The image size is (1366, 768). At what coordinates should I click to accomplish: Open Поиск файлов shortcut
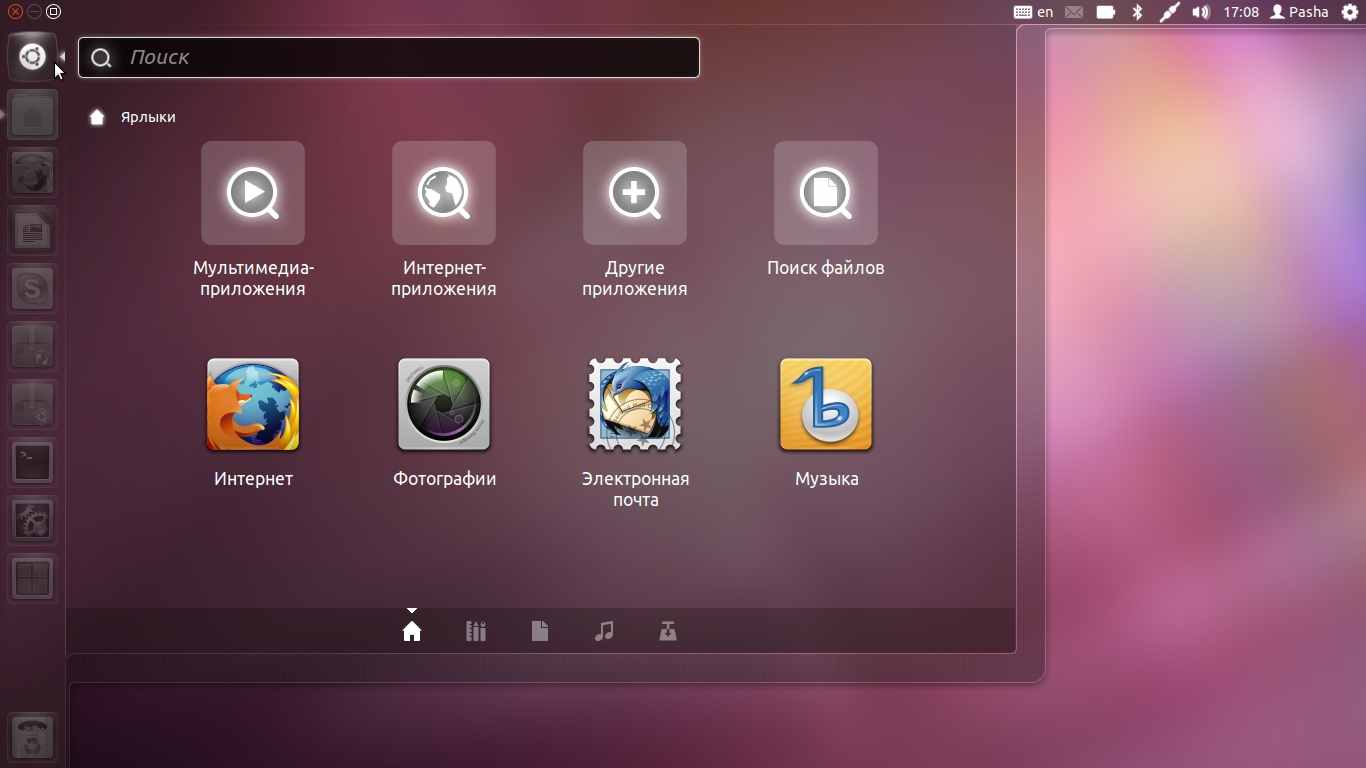click(826, 193)
